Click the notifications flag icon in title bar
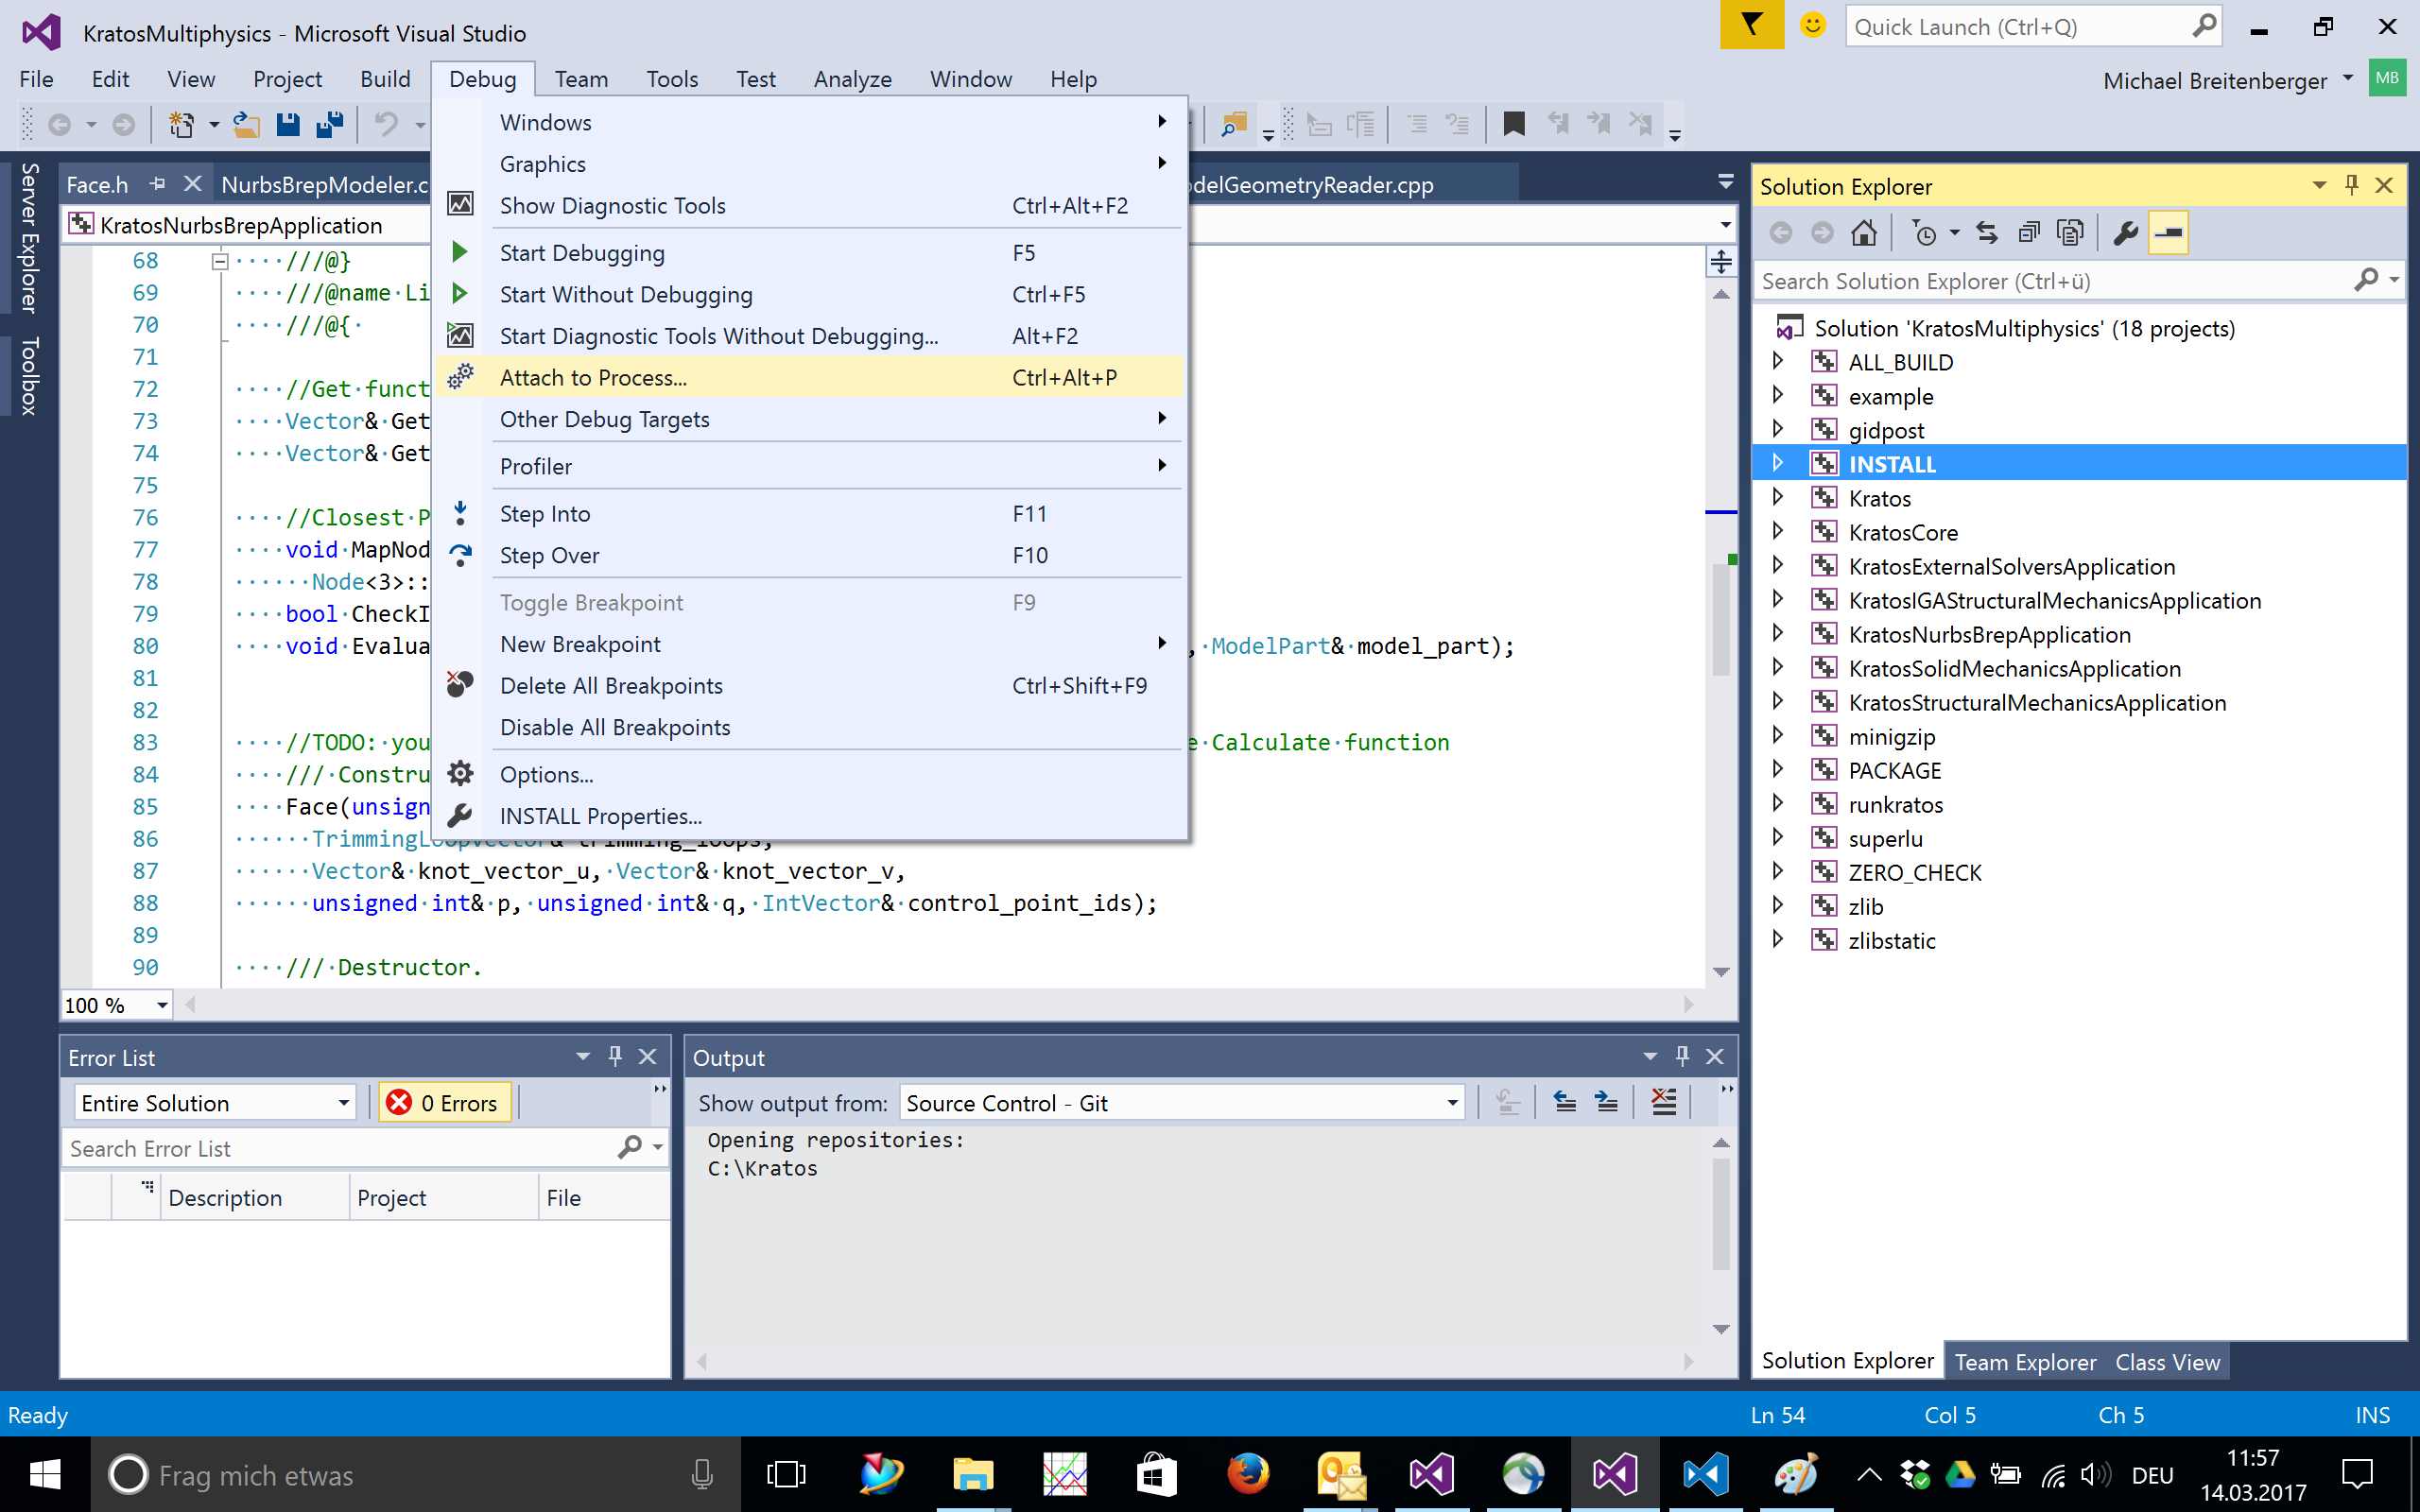The width and height of the screenshot is (2420, 1512). [x=1751, y=24]
